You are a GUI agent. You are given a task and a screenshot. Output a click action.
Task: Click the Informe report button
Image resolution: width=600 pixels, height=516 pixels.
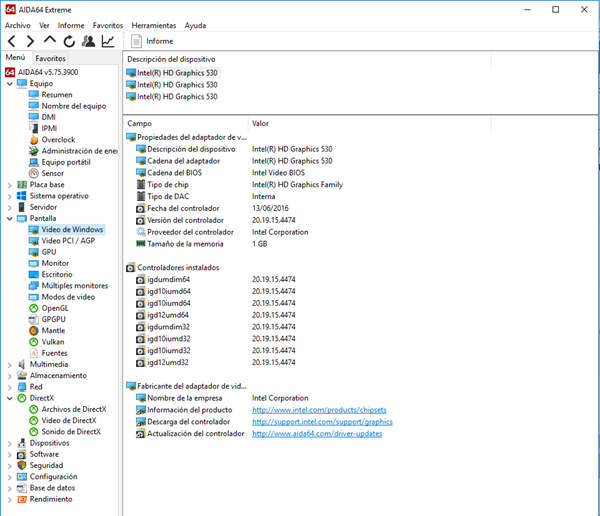coord(152,41)
